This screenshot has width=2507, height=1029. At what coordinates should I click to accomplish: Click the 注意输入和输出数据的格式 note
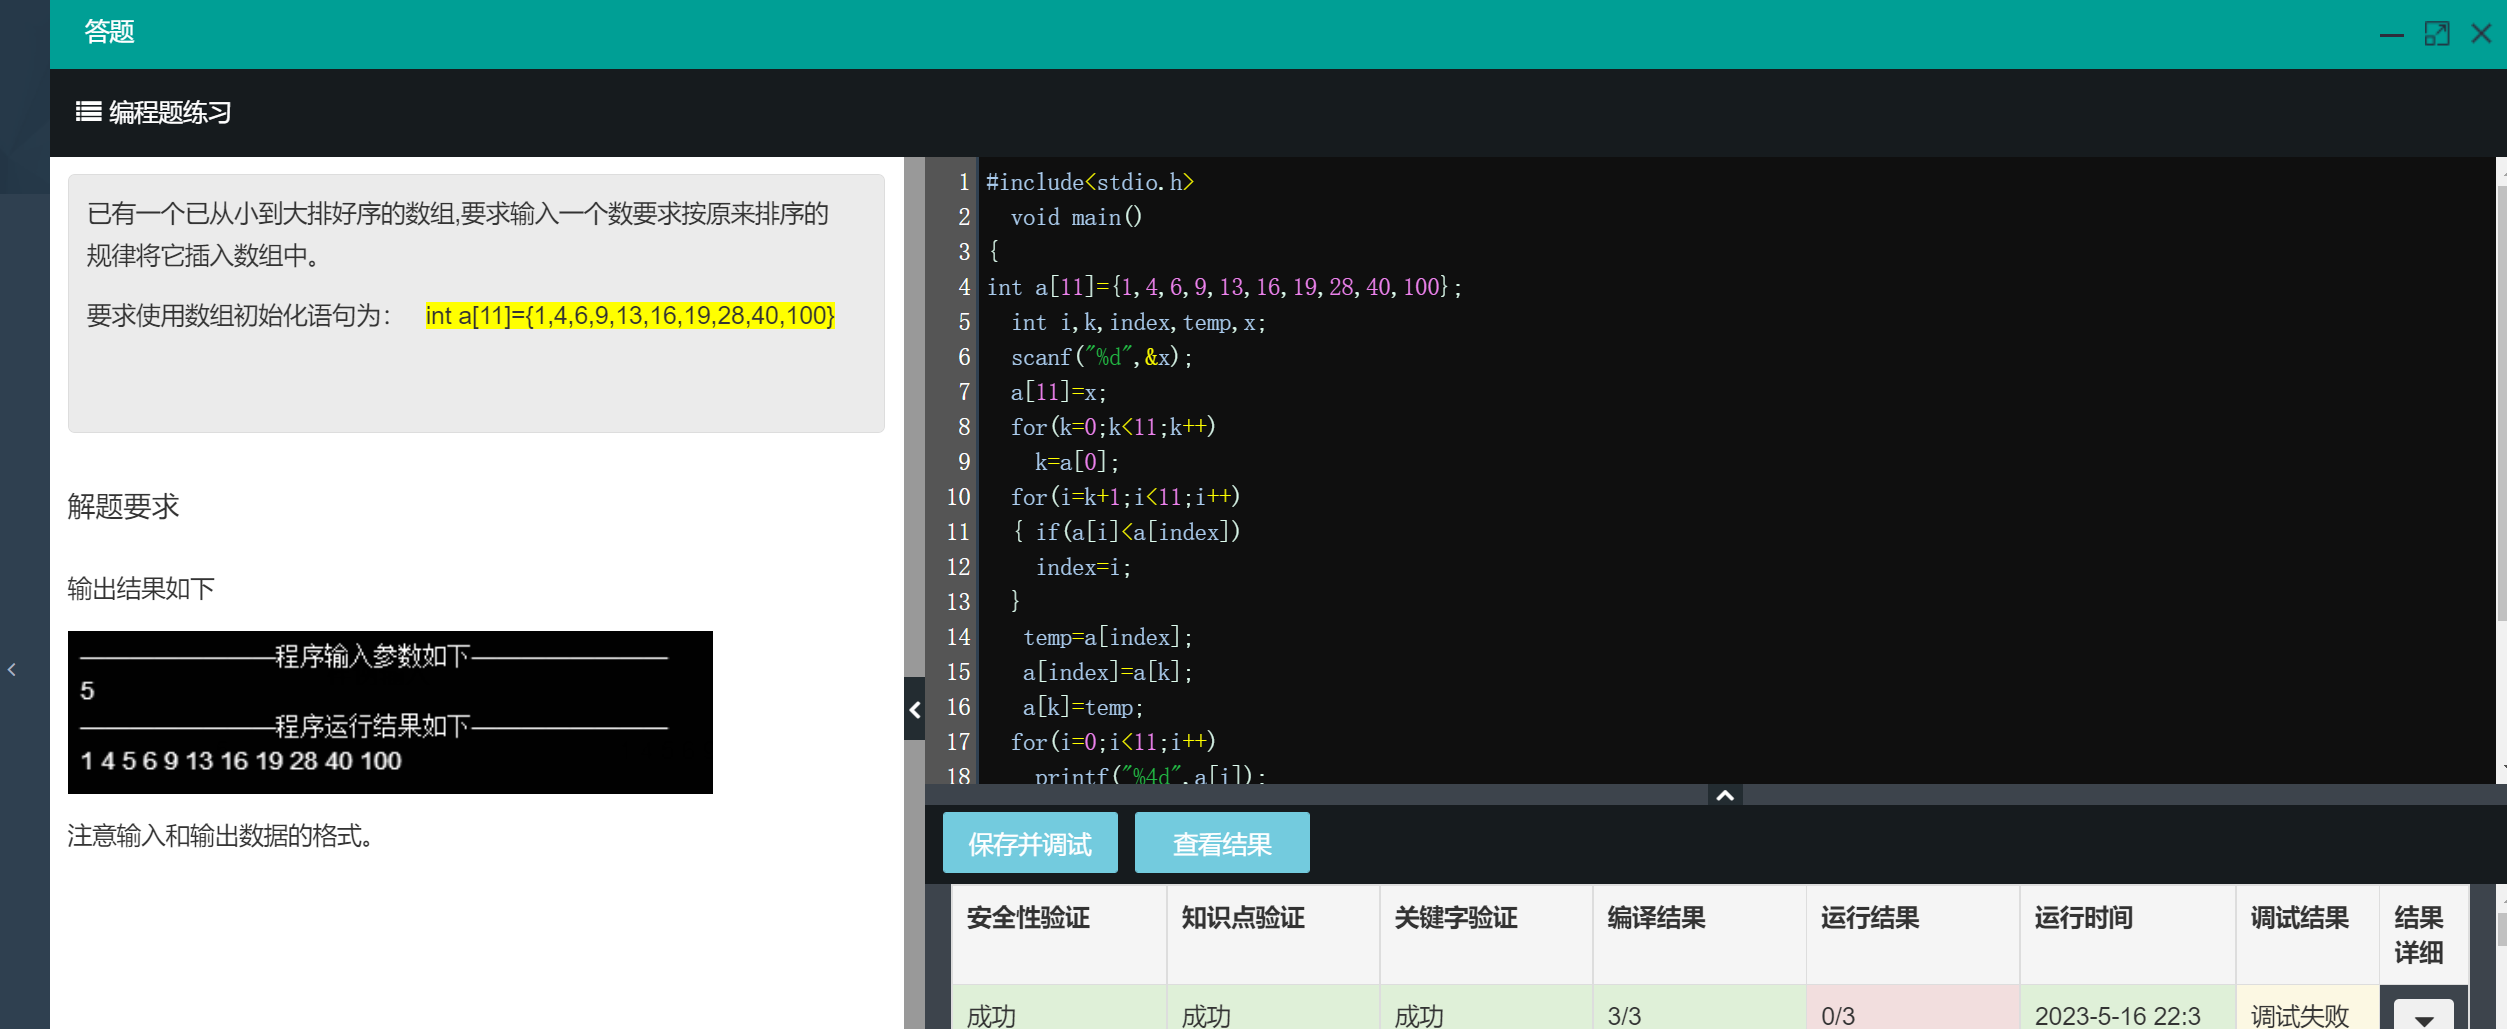[x=220, y=835]
